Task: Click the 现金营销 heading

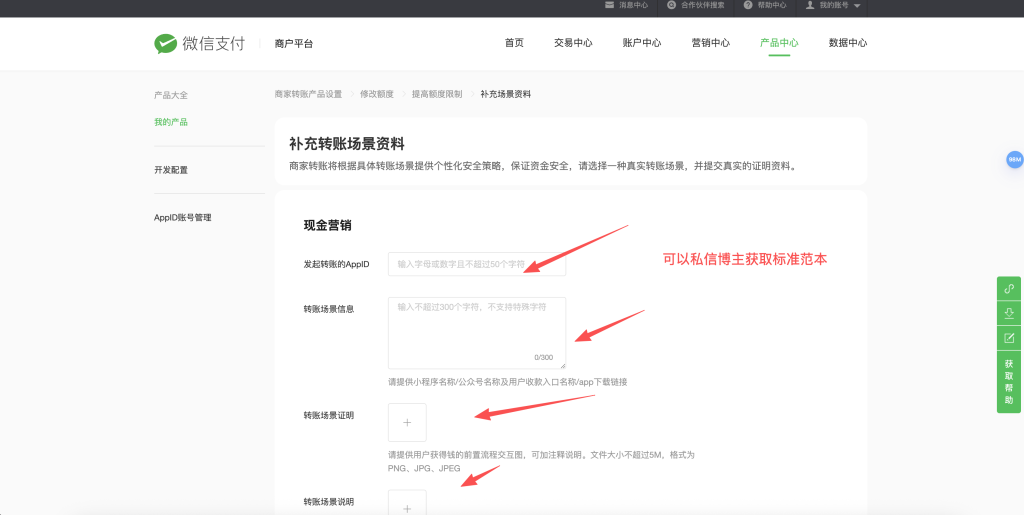Action: tap(328, 226)
